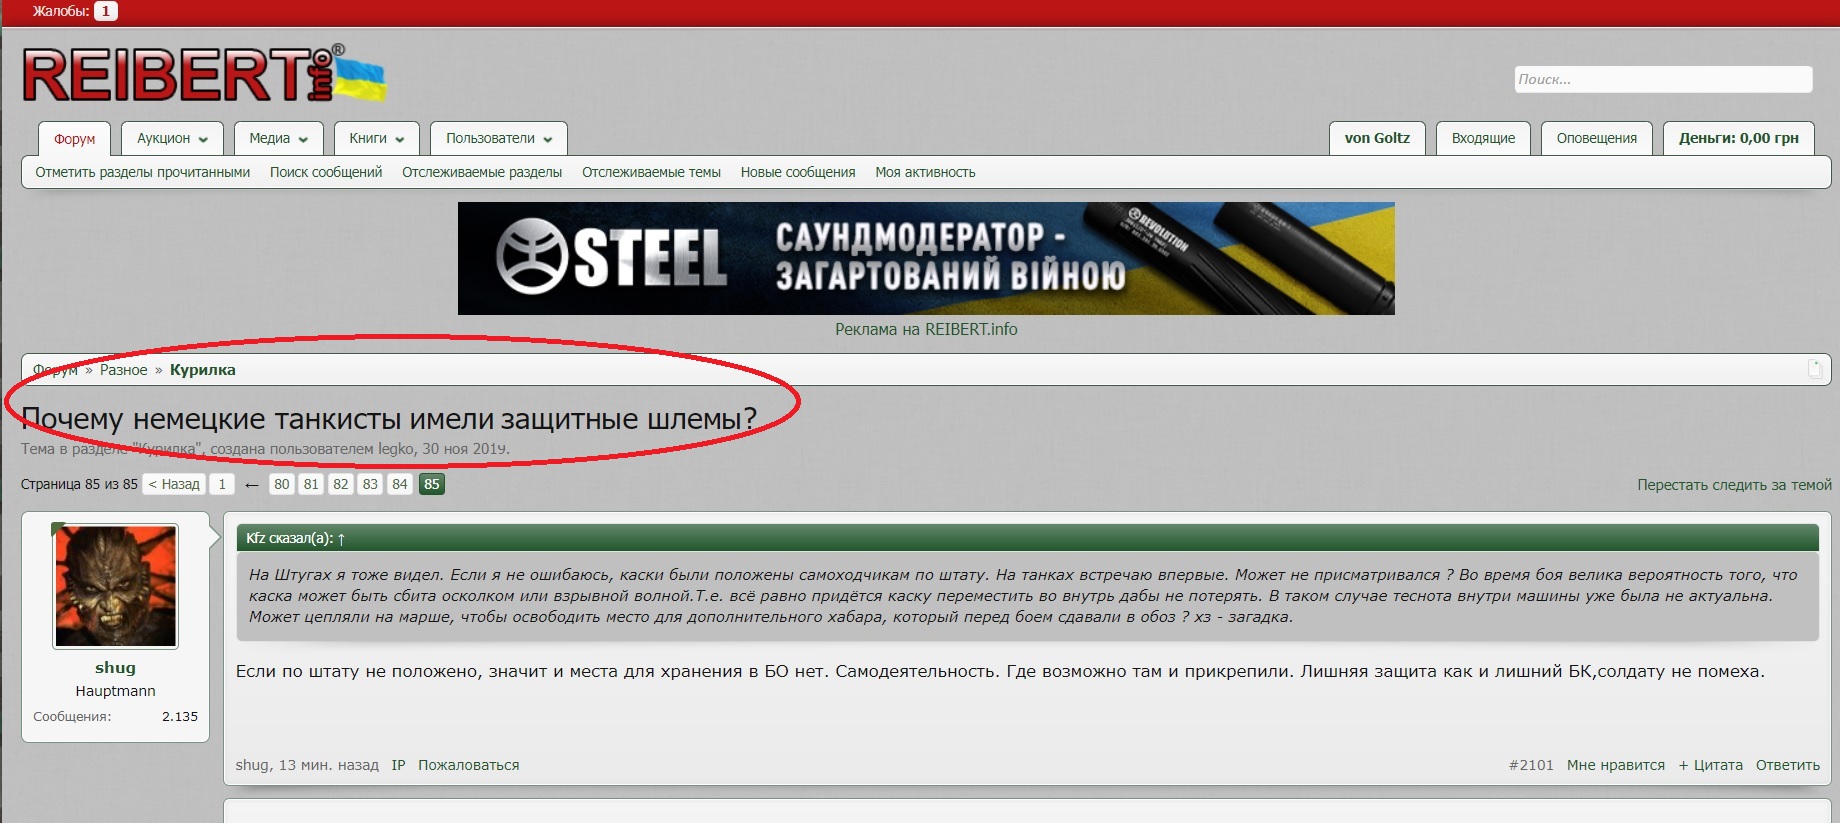Follow the Реклама на REIBERT.info link
Screen dimensions: 1840x823
pyautogui.click(x=926, y=329)
